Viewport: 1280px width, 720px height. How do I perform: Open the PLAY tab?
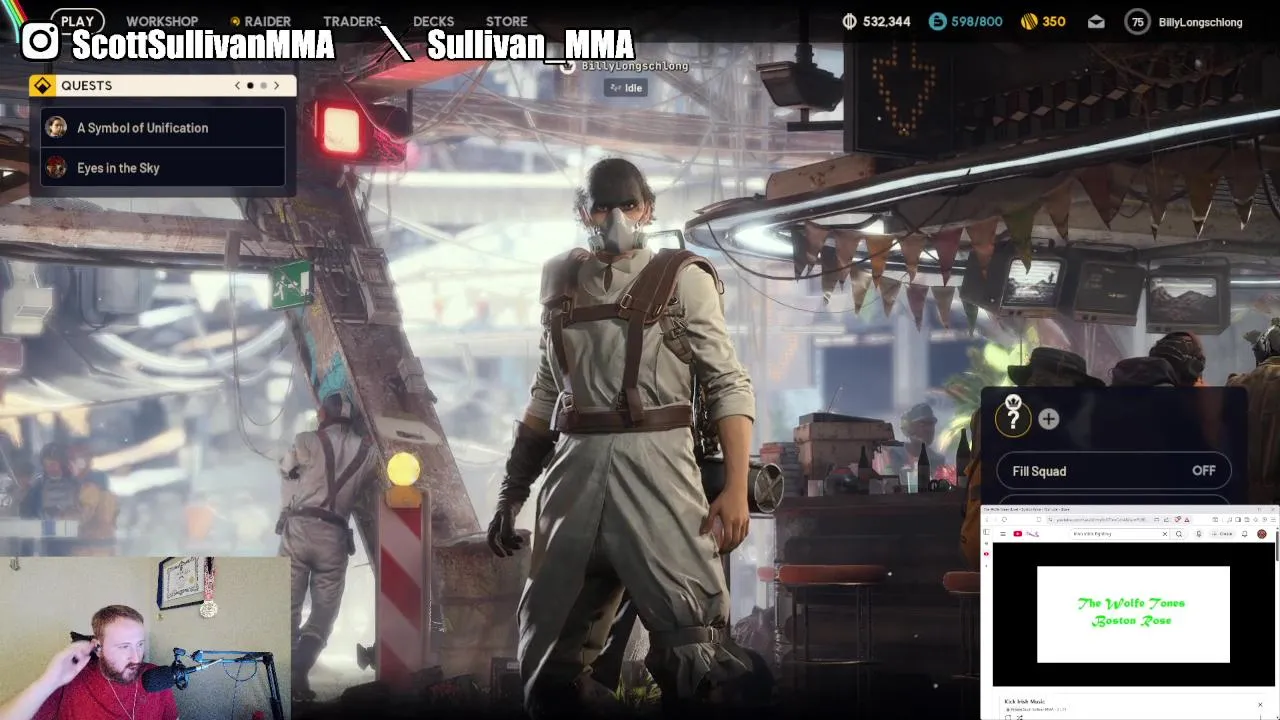tap(77, 21)
